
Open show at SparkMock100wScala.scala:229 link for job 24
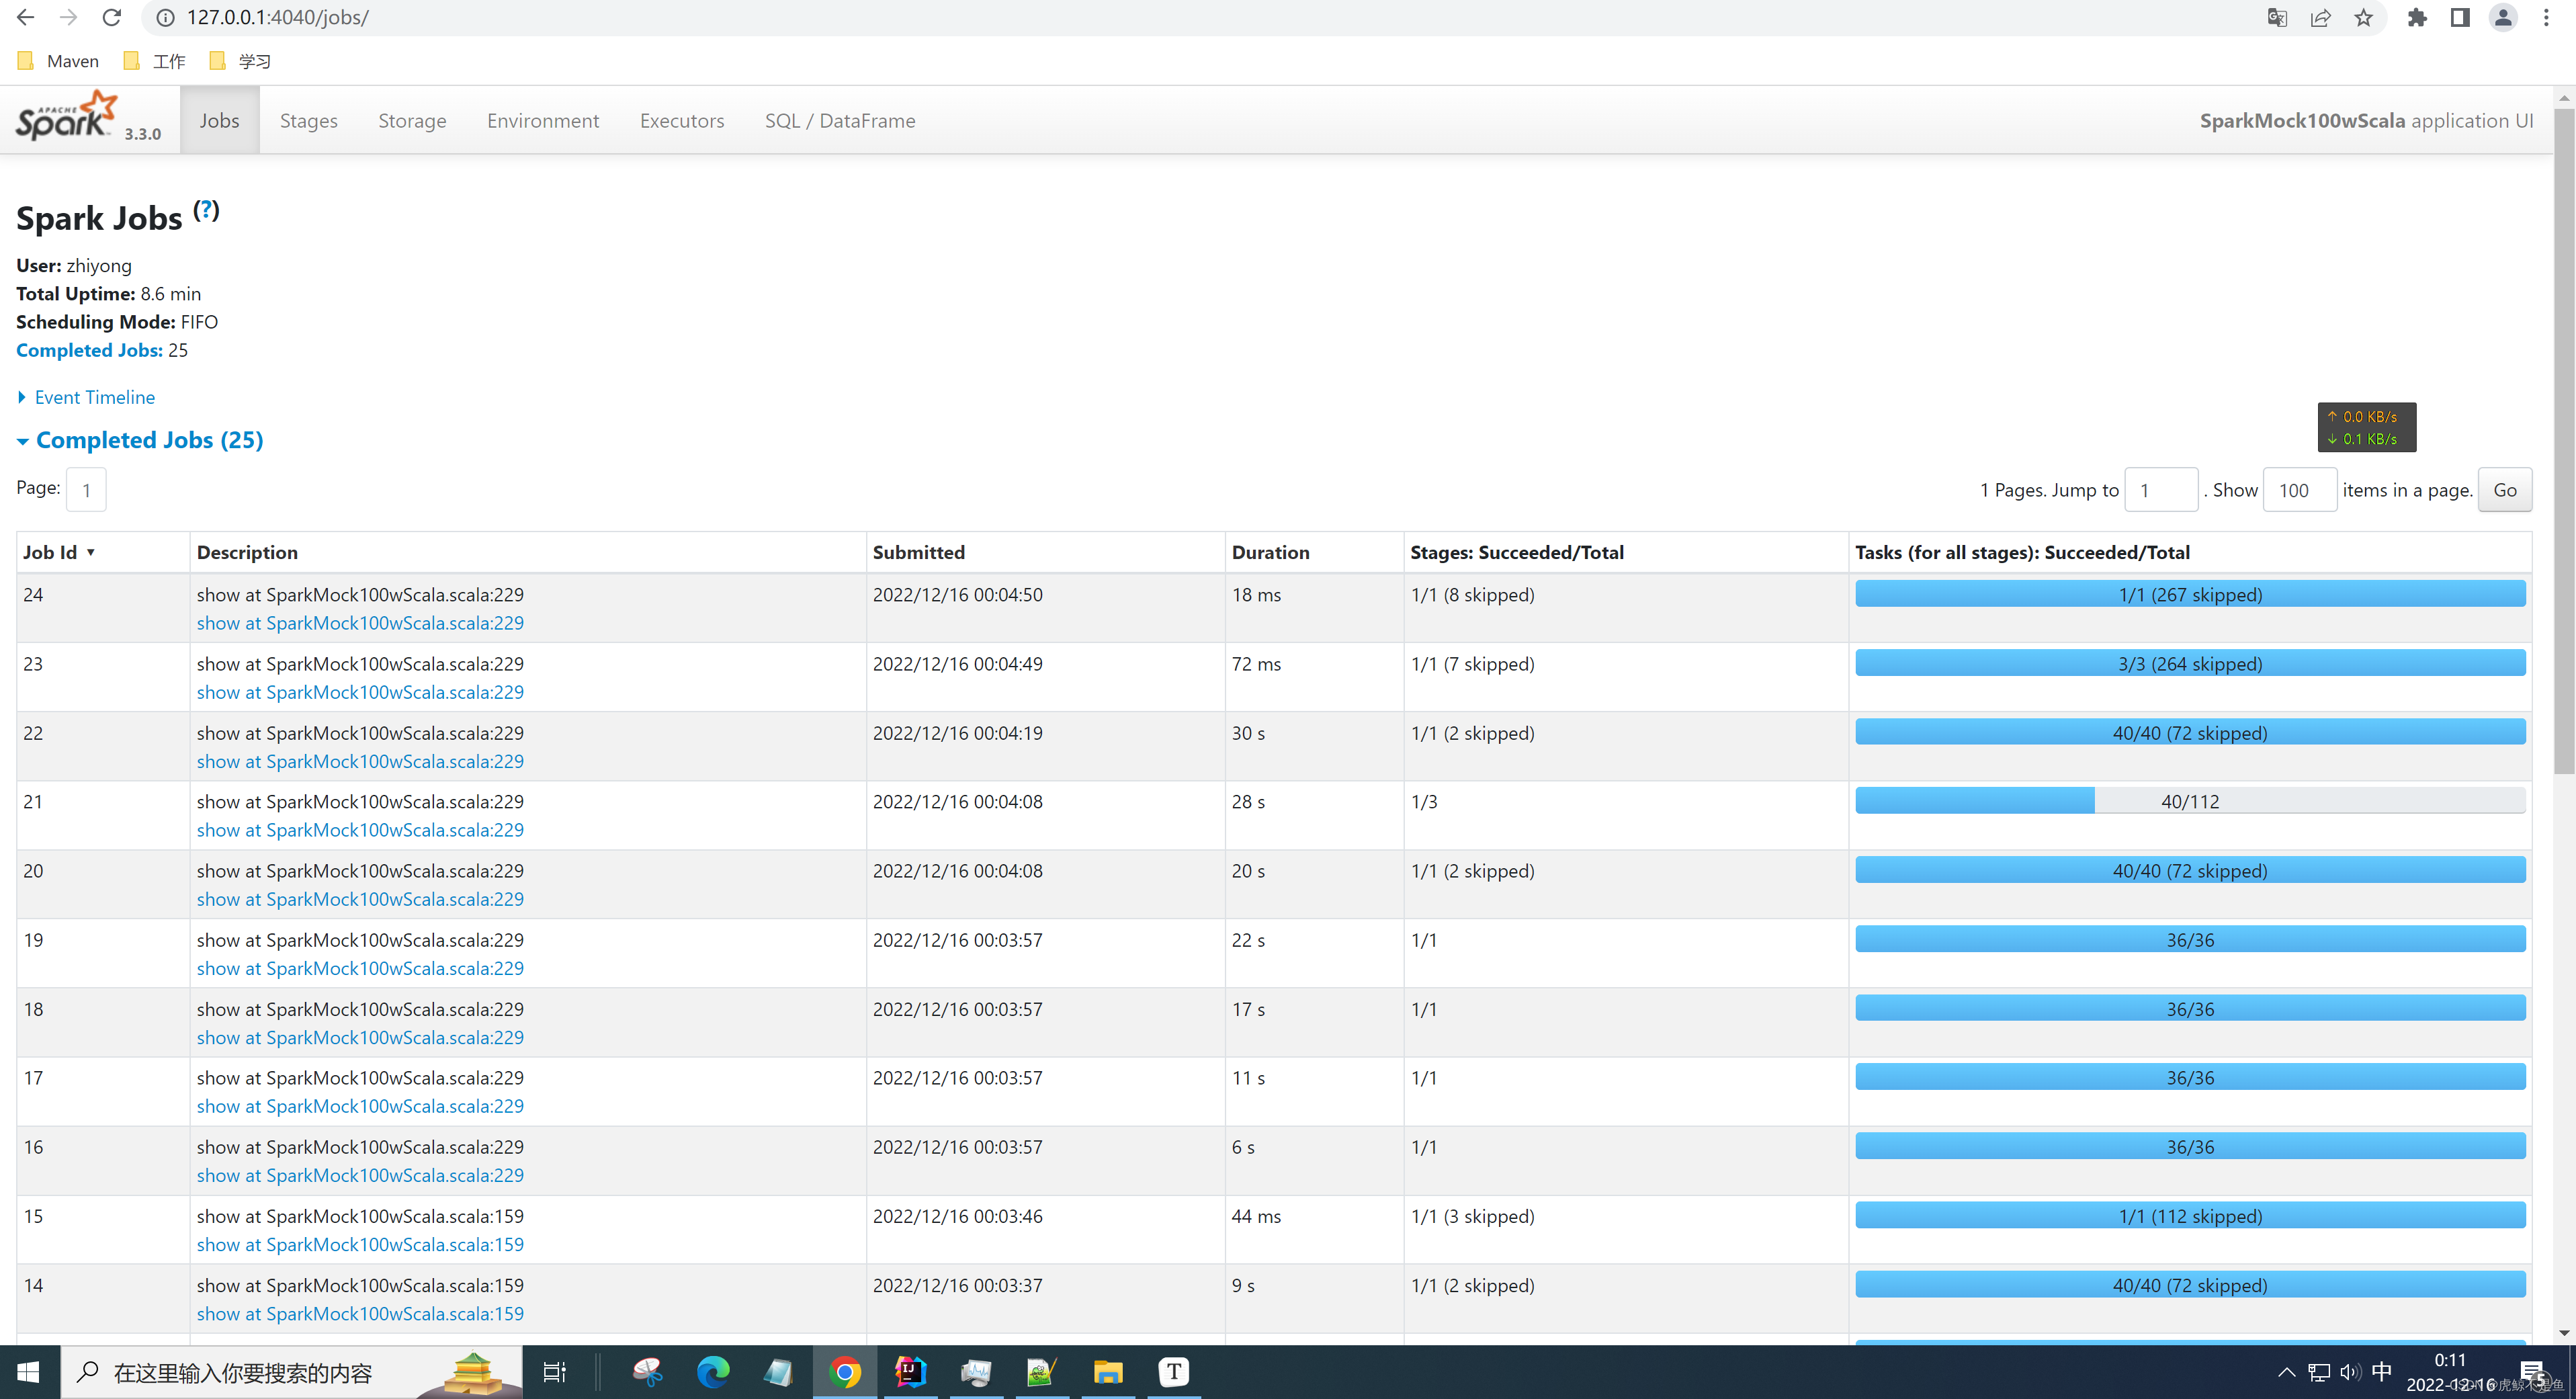click(x=359, y=623)
